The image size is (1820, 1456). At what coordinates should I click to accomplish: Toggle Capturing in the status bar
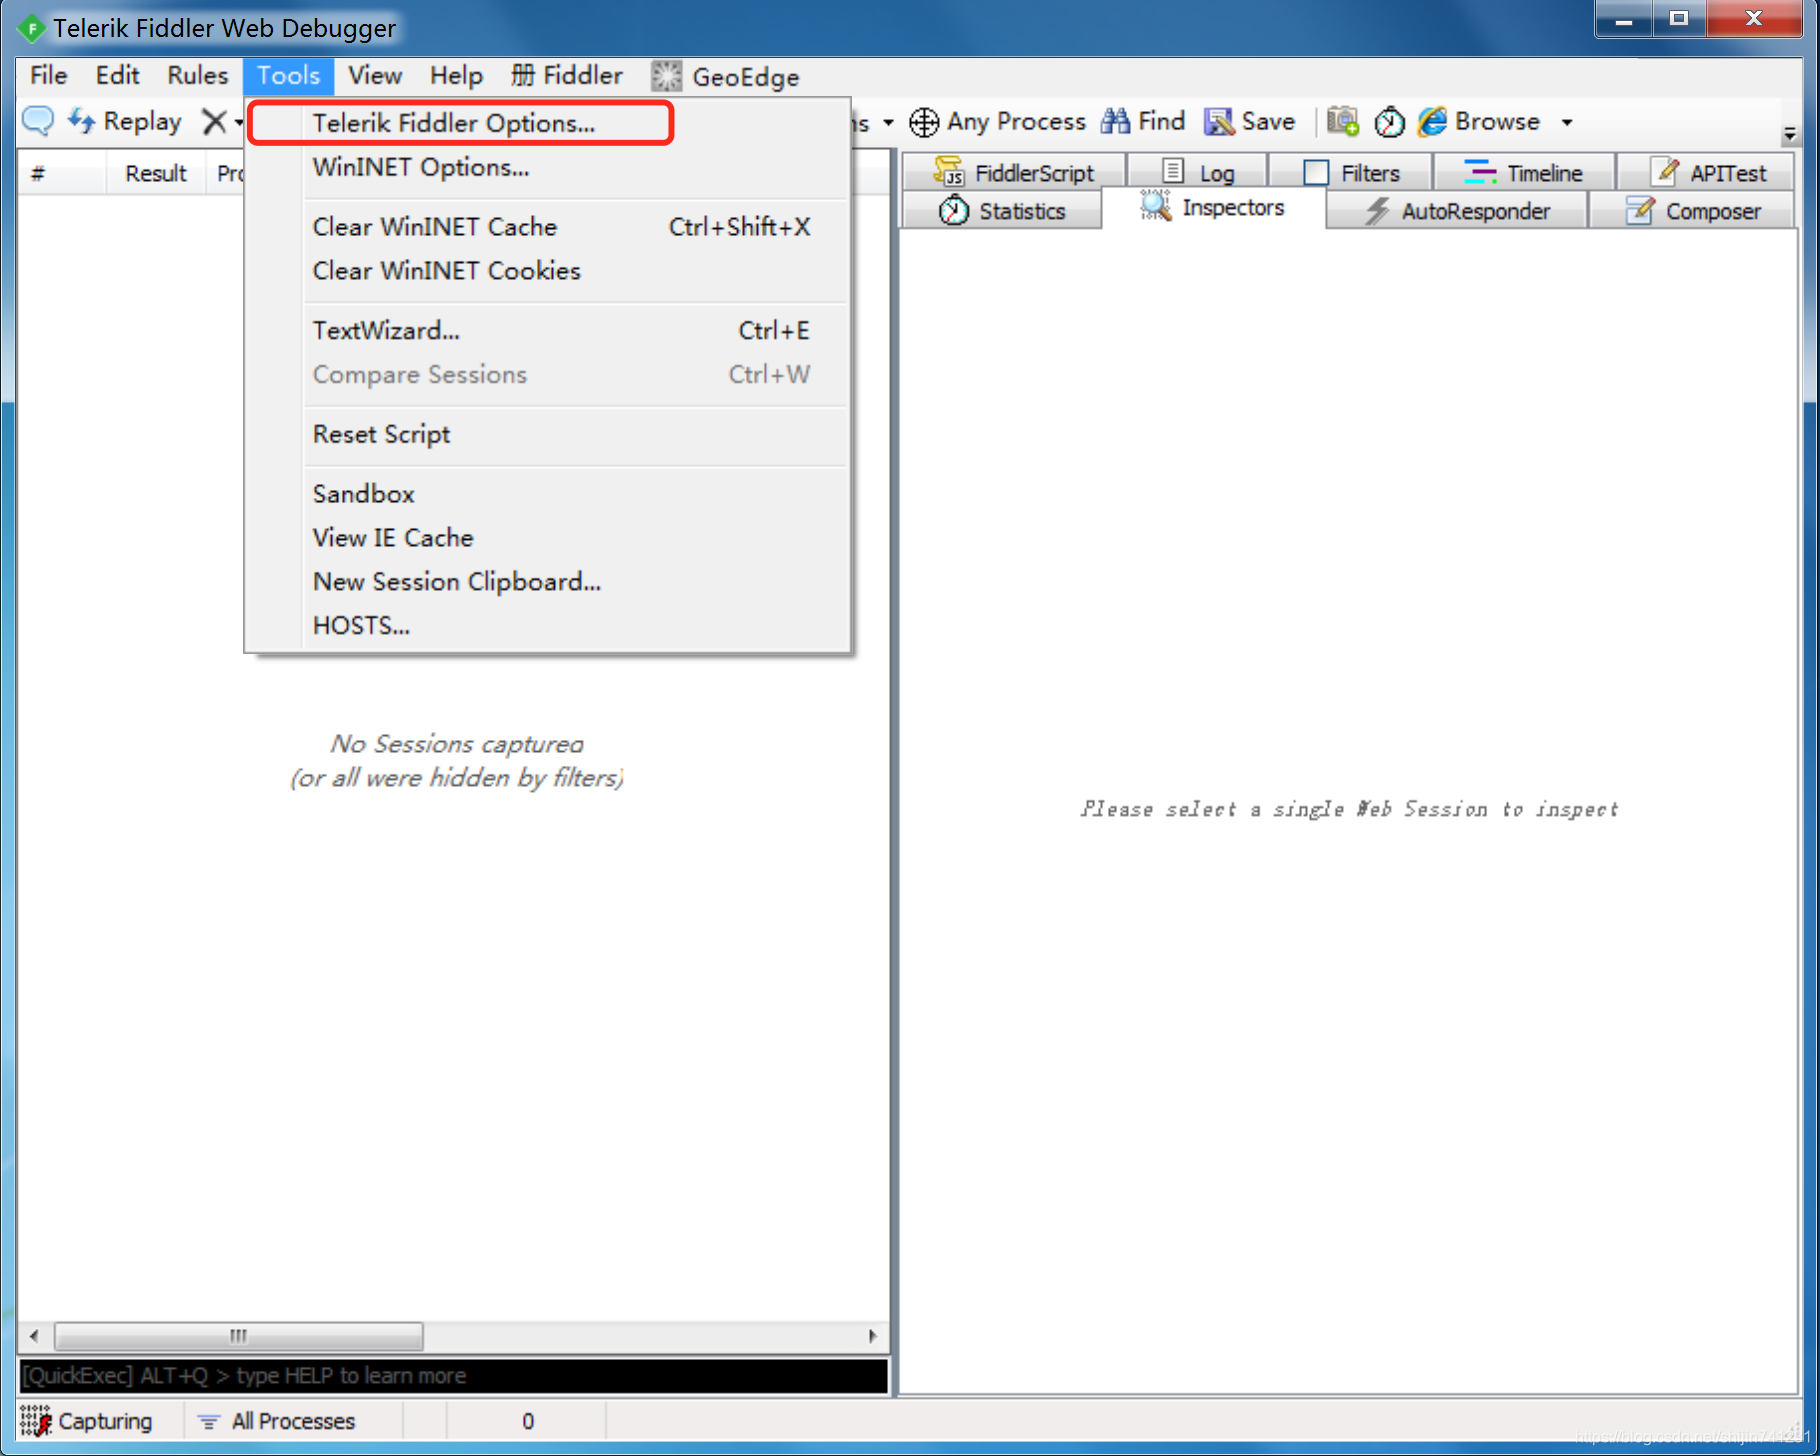tap(86, 1421)
